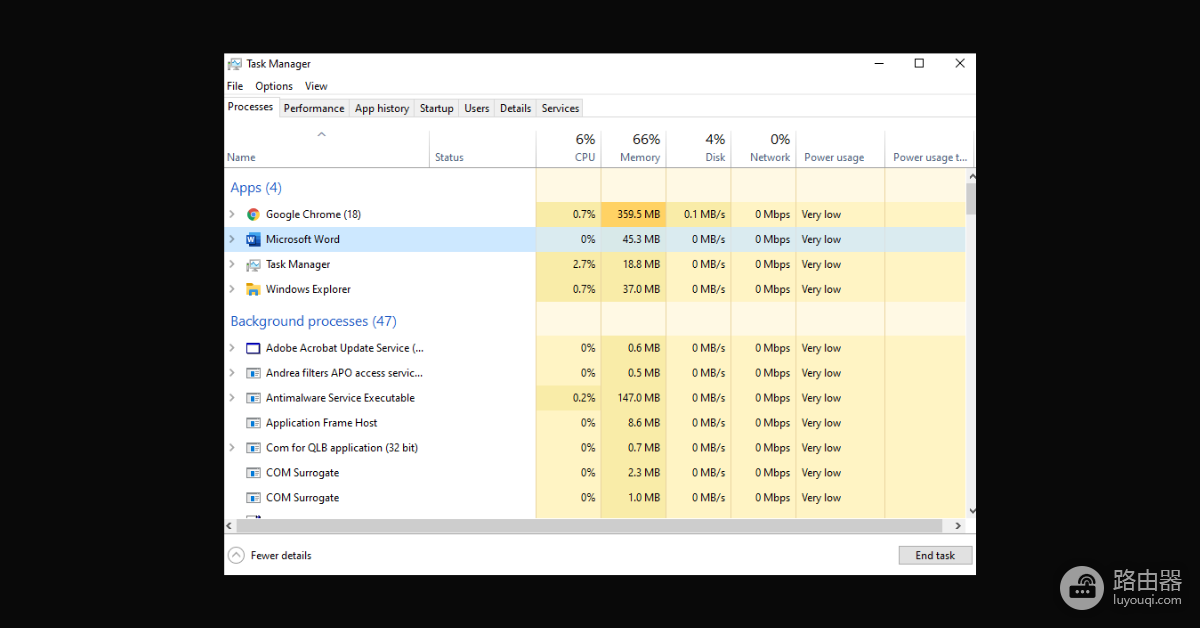Sort by the Disk column header
Viewport: 1200px width, 628px height.
tap(699, 148)
